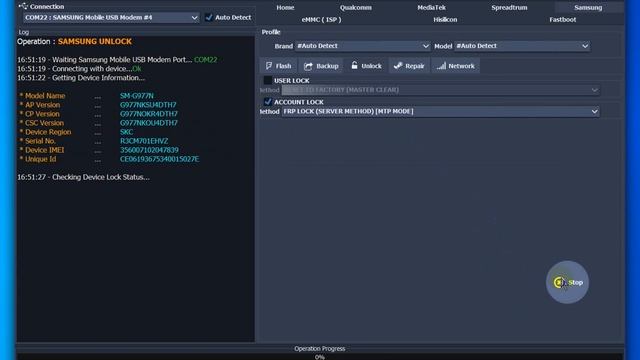Image resolution: width=640 pixels, height=360 pixels.
Task: Click device region value SKC
Action: 127,132
